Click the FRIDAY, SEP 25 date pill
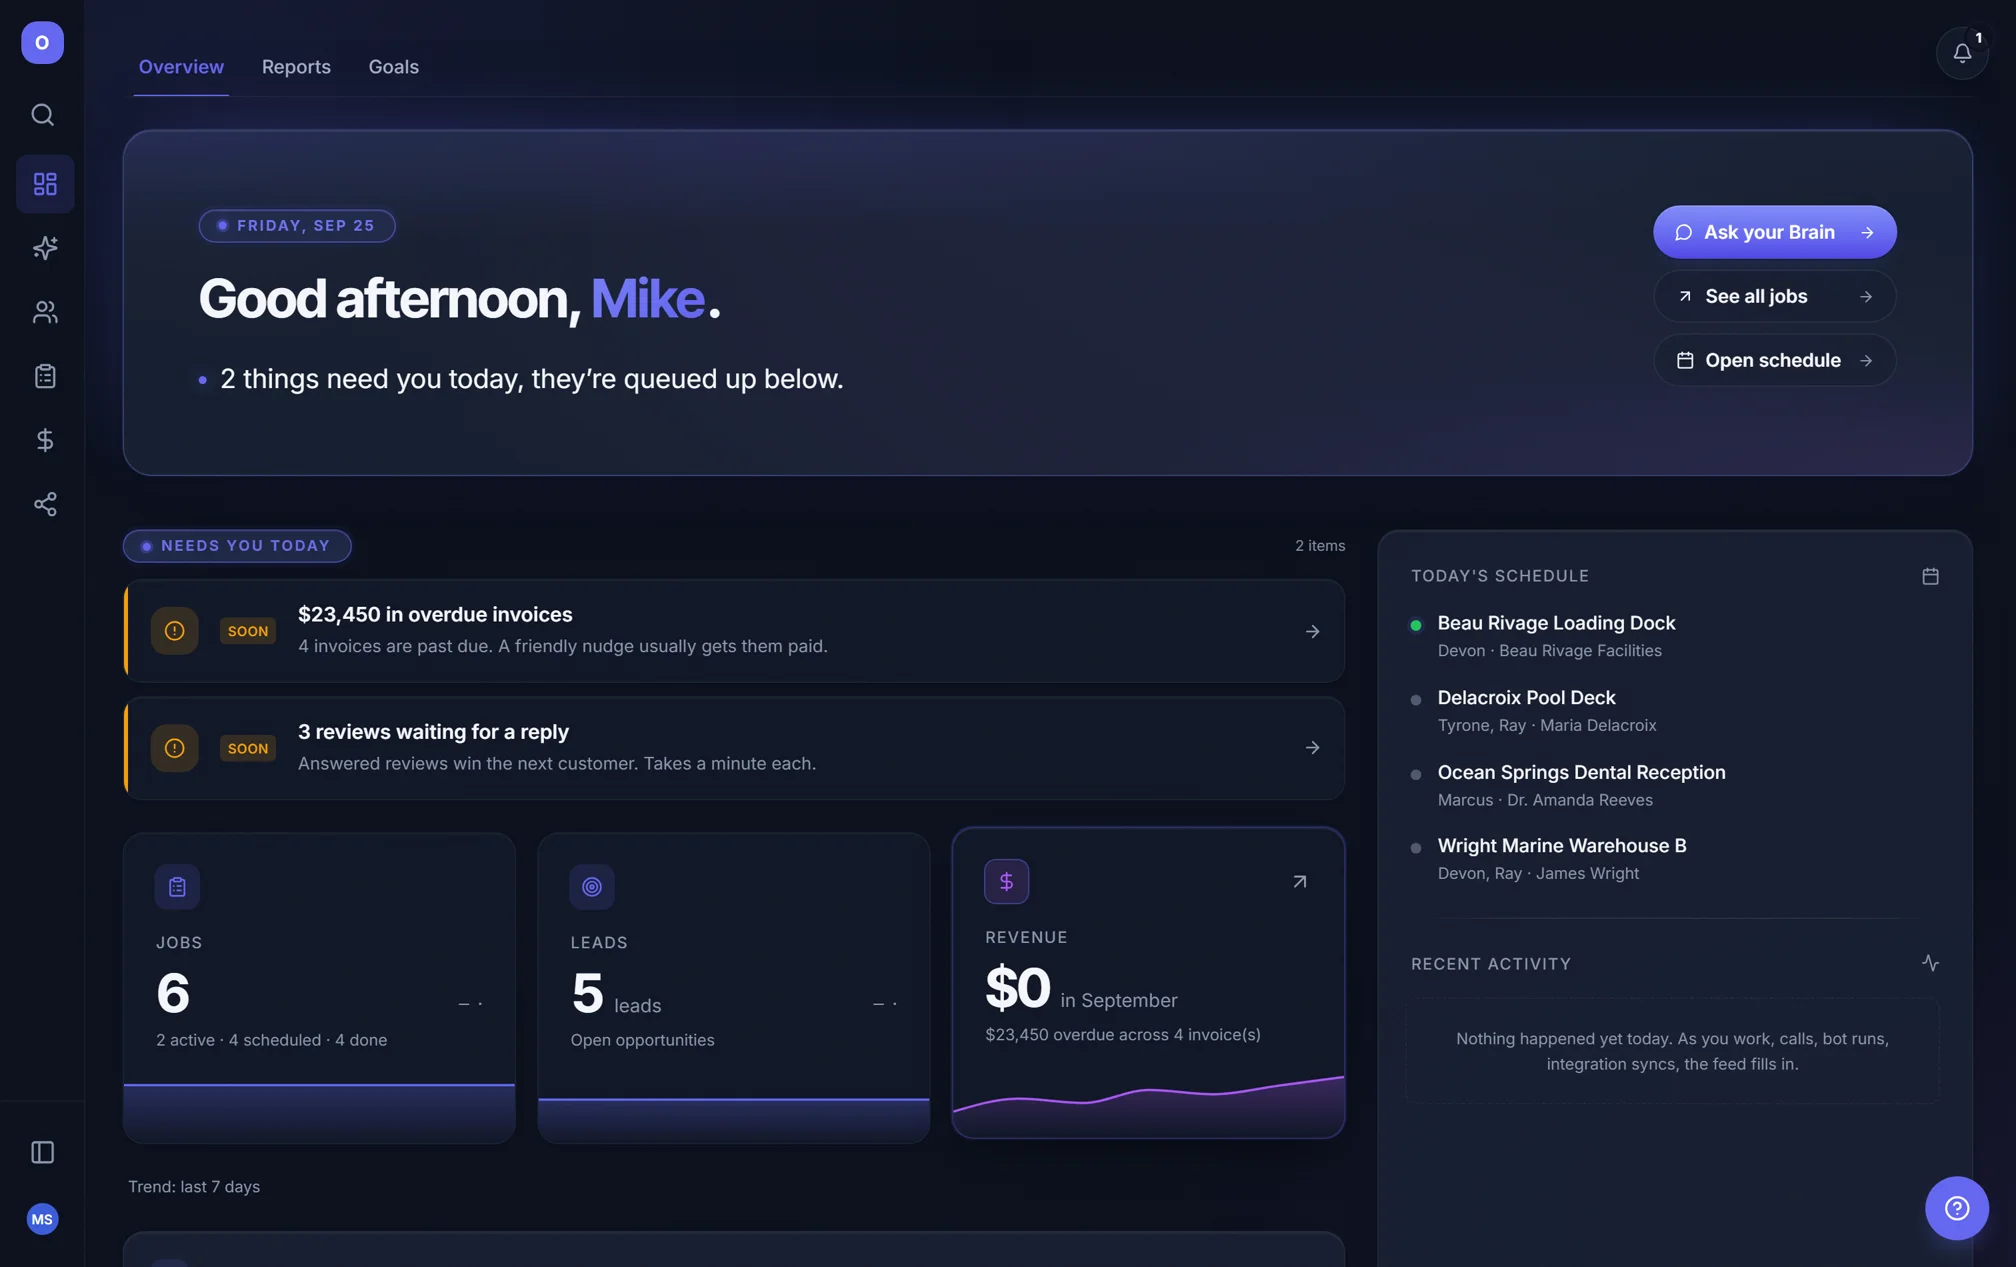2016x1267 pixels. (297, 226)
